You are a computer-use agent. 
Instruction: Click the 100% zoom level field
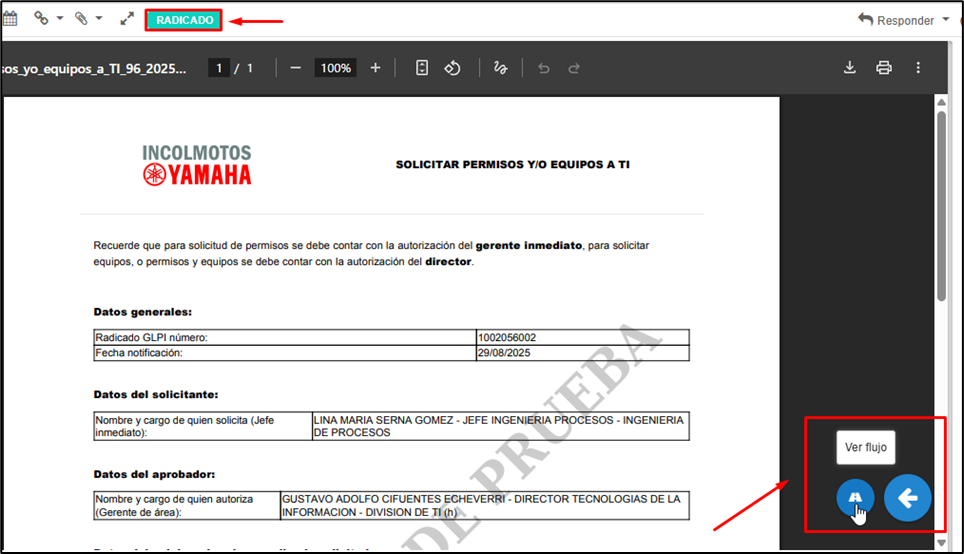[335, 68]
